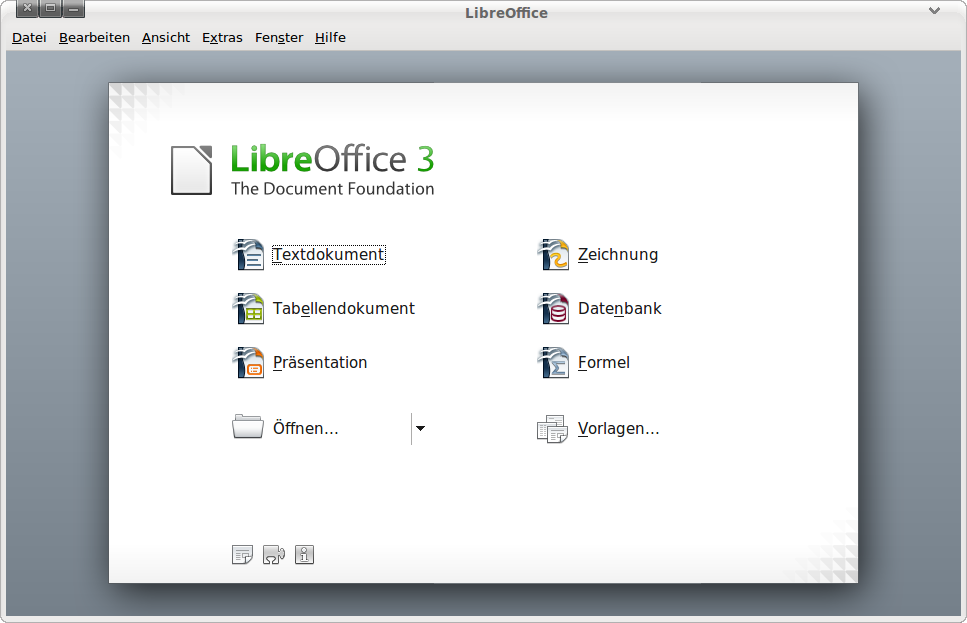Click the LibreOffice 3 logo

pos(303,170)
